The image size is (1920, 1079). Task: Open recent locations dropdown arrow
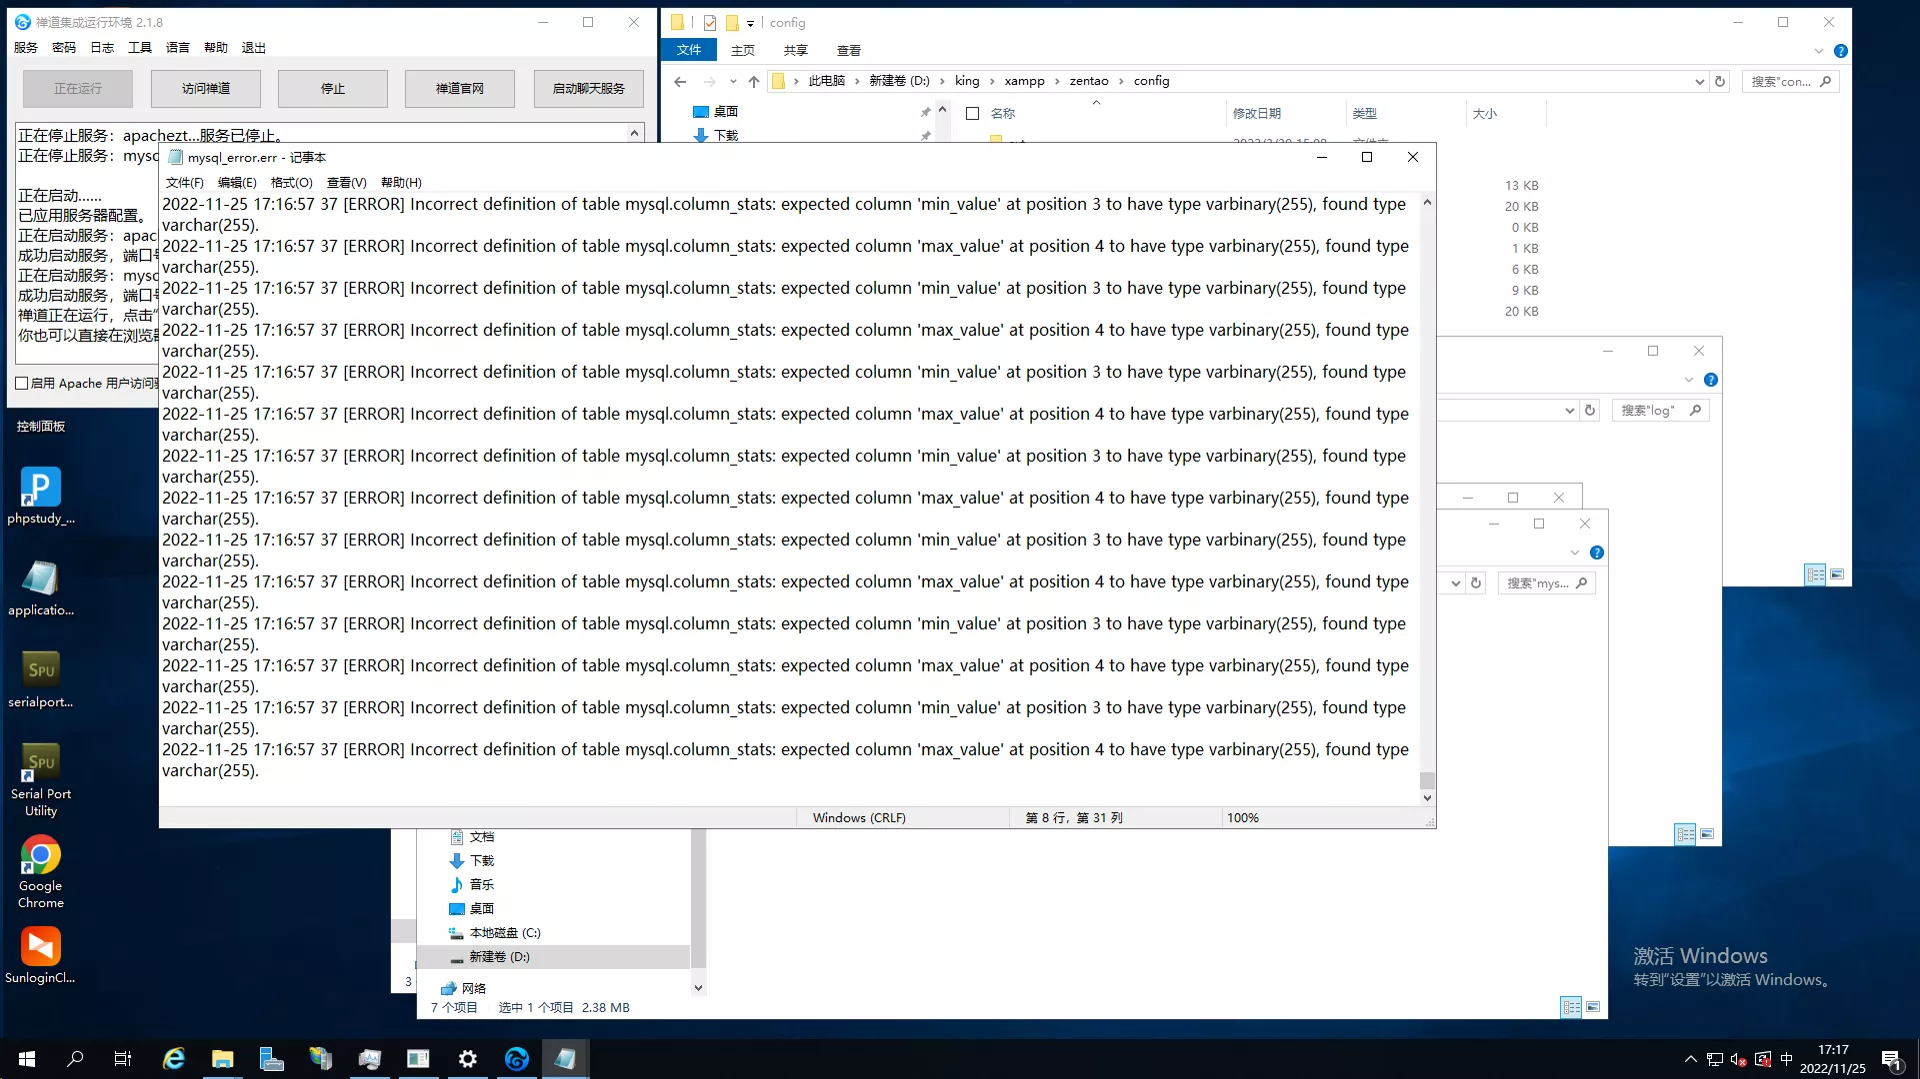point(733,82)
